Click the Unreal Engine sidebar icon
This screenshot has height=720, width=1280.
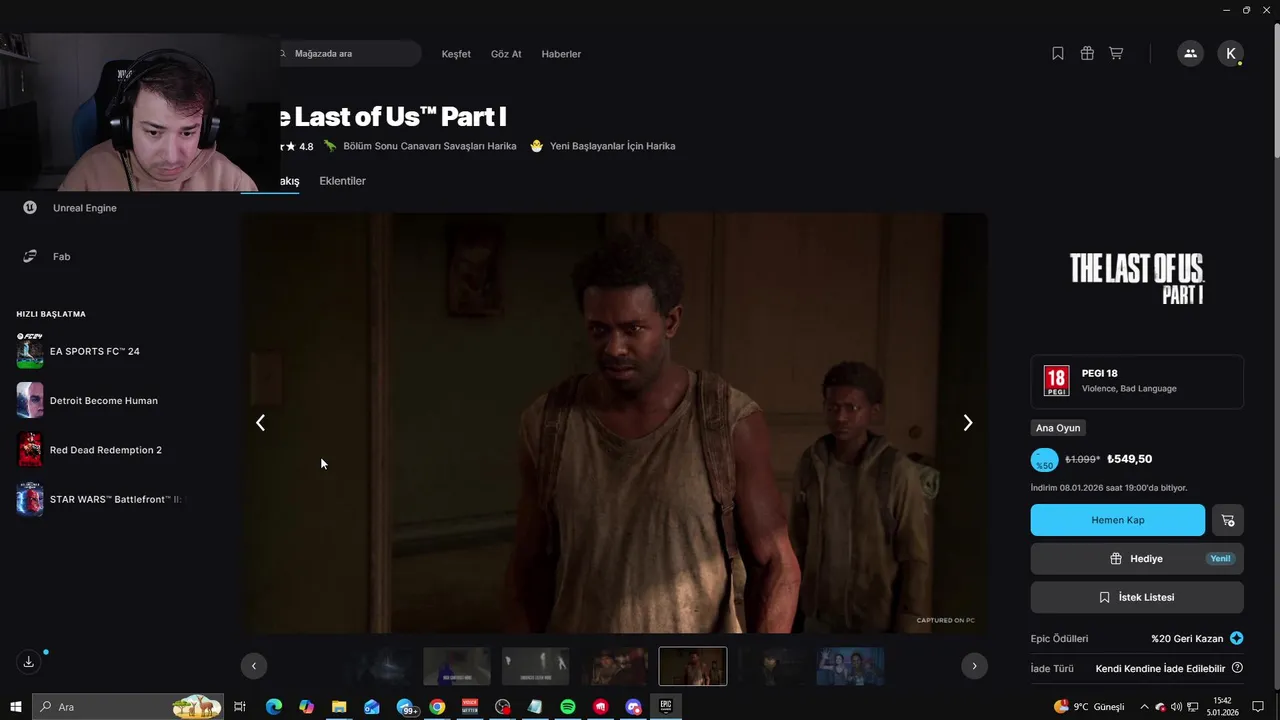[x=30, y=208]
